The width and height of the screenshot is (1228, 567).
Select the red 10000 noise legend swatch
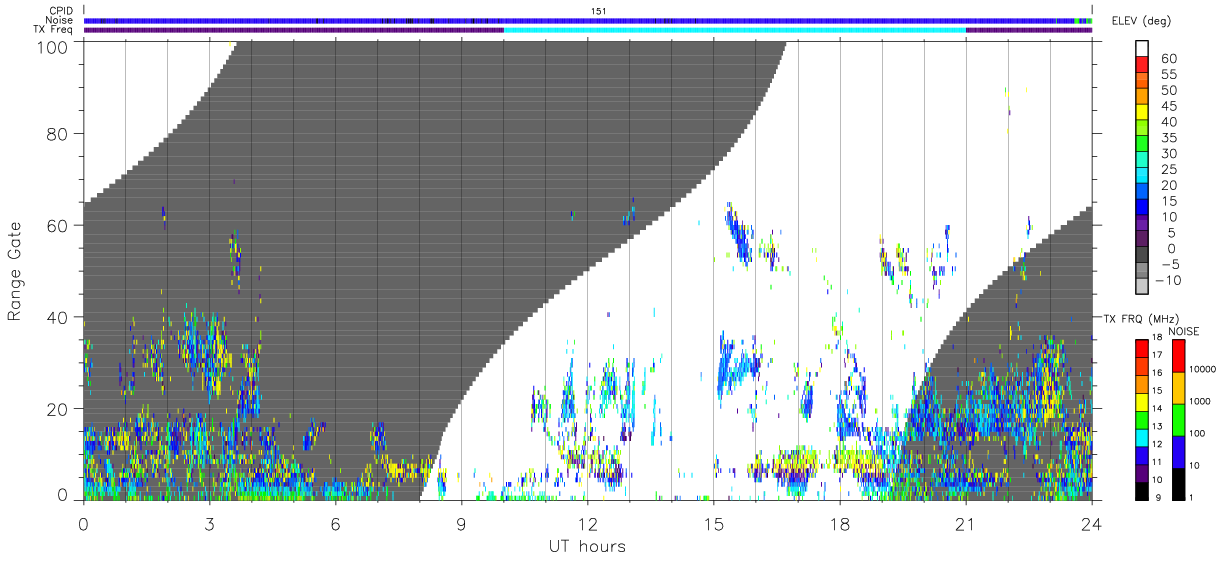(1178, 356)
